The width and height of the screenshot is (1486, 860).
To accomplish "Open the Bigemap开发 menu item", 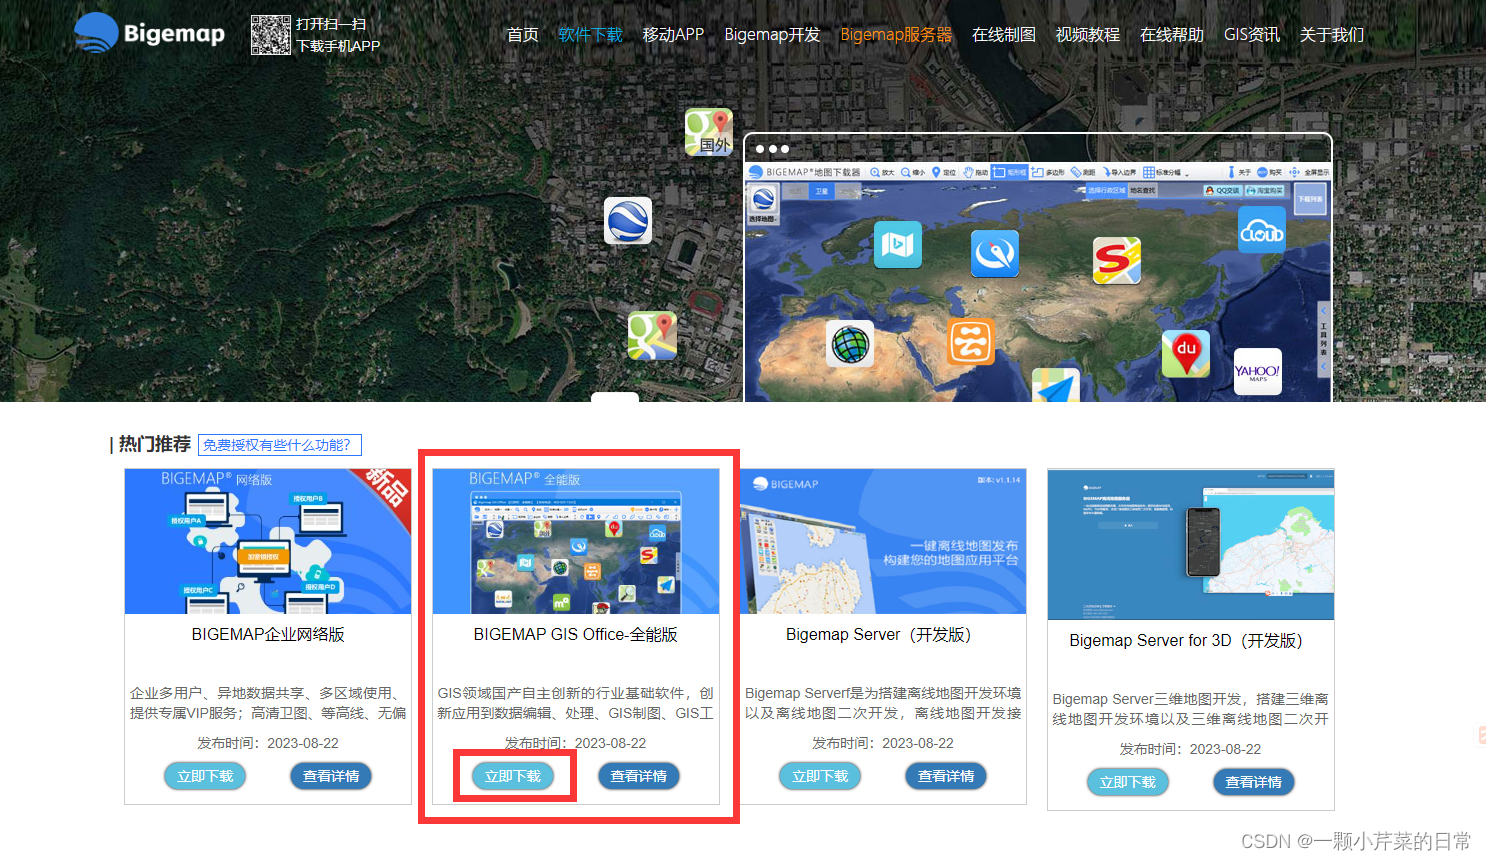I will pos(772,35).
